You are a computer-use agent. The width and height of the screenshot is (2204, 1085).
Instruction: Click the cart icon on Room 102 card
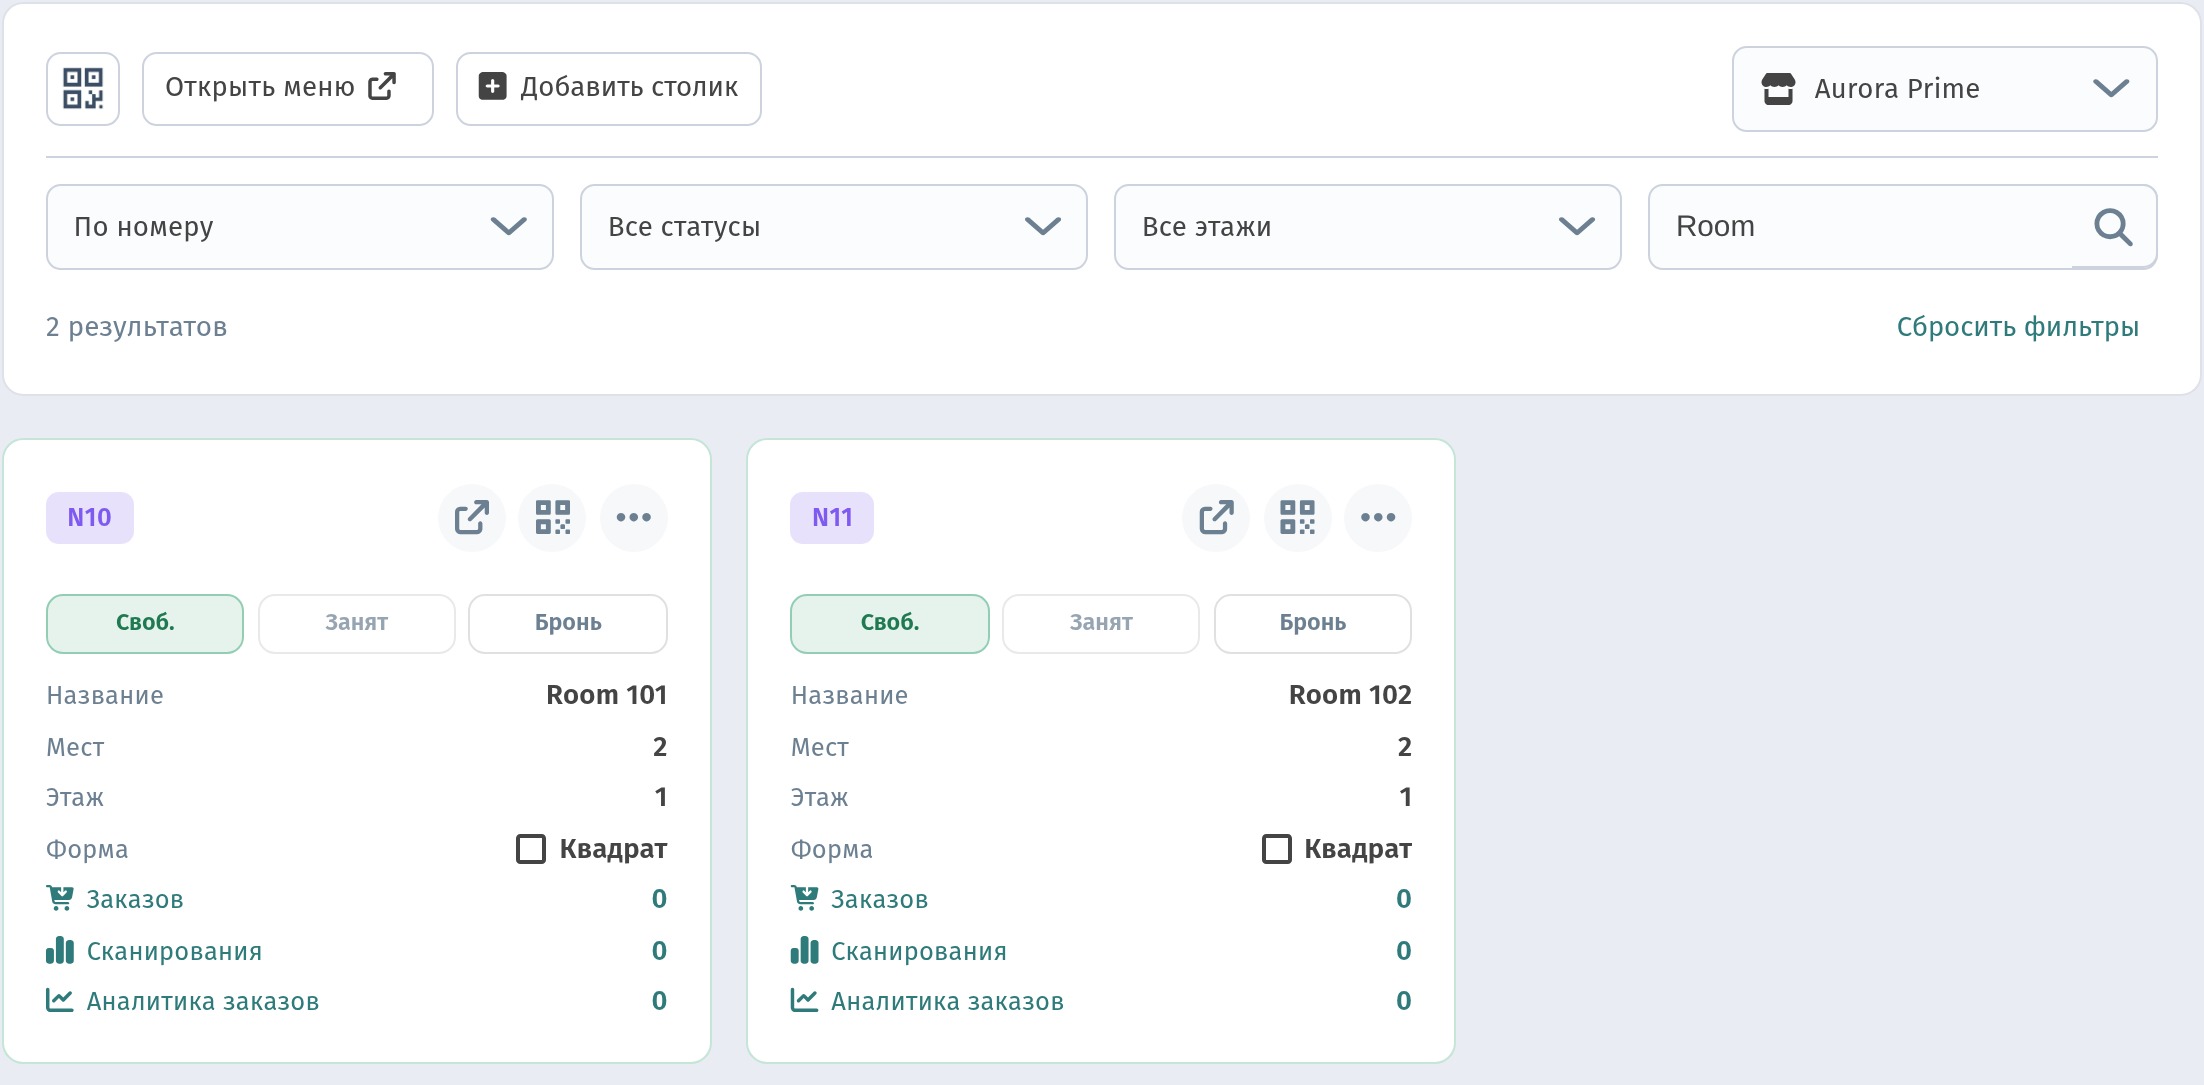coord(804,898)
